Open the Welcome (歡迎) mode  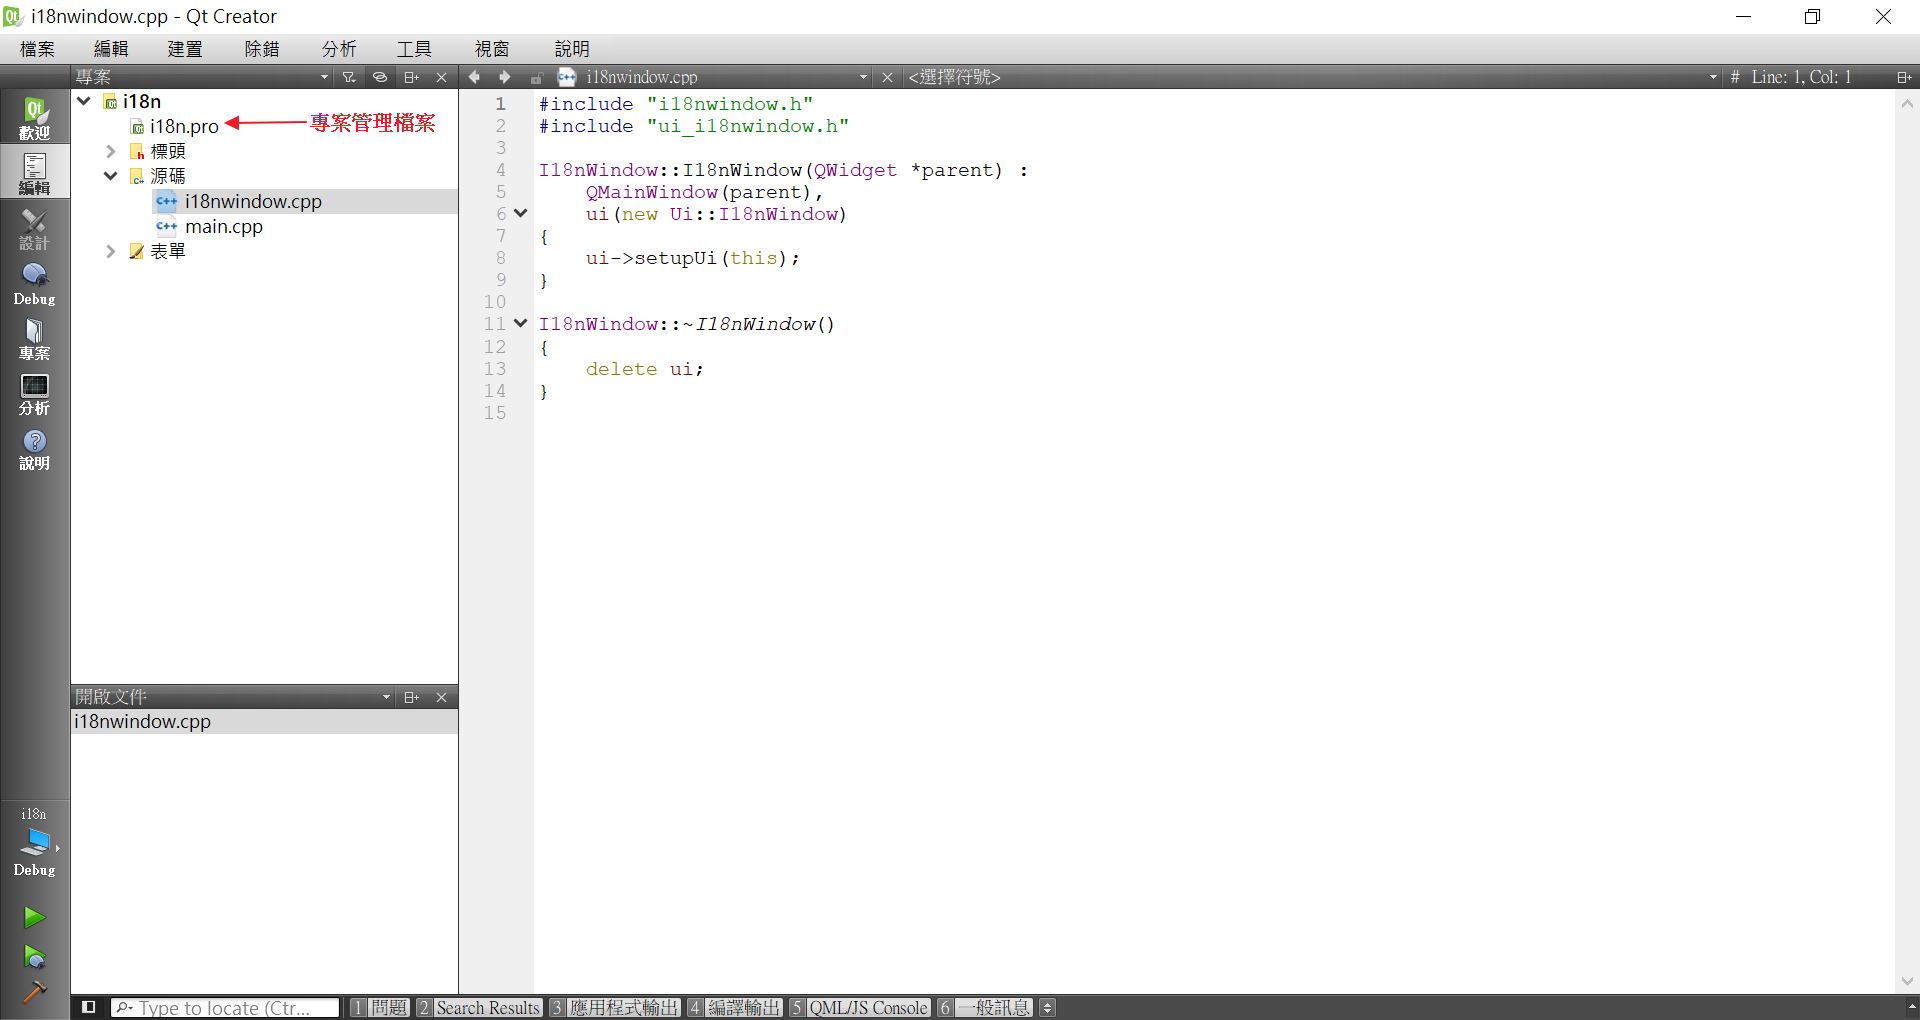click(34, 118)
